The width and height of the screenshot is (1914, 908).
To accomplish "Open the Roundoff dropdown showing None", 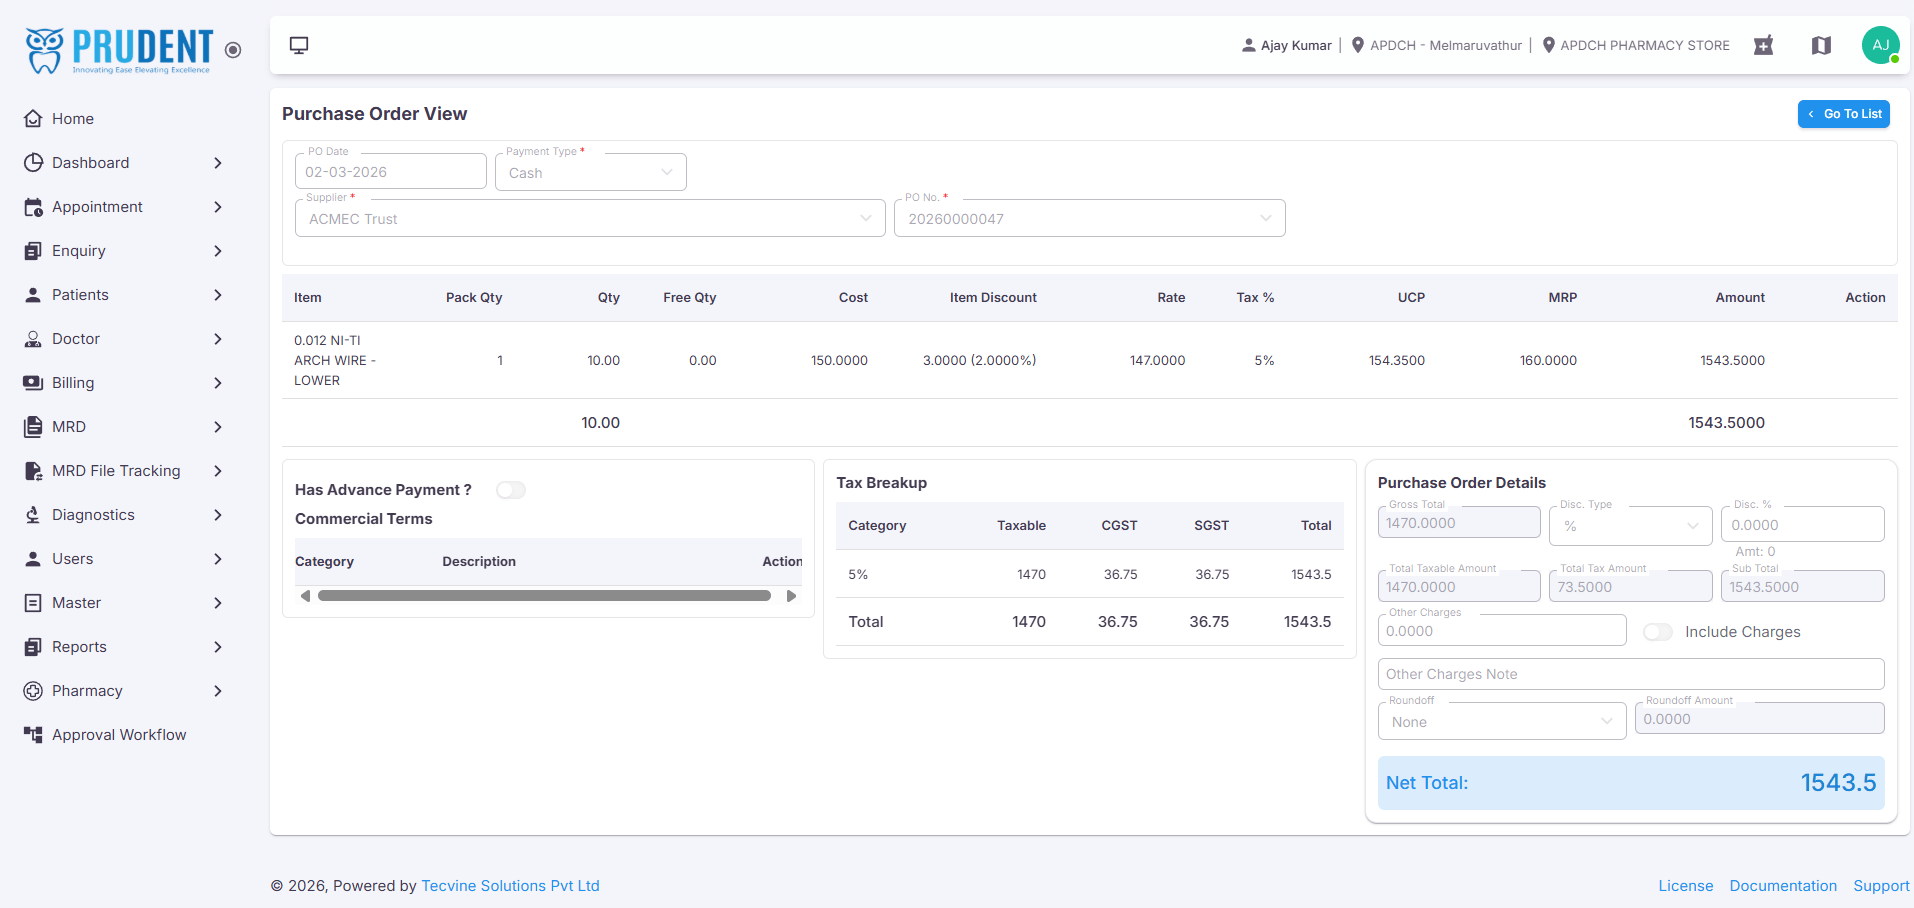I will pyautogui.click(x=1502, y=721).
